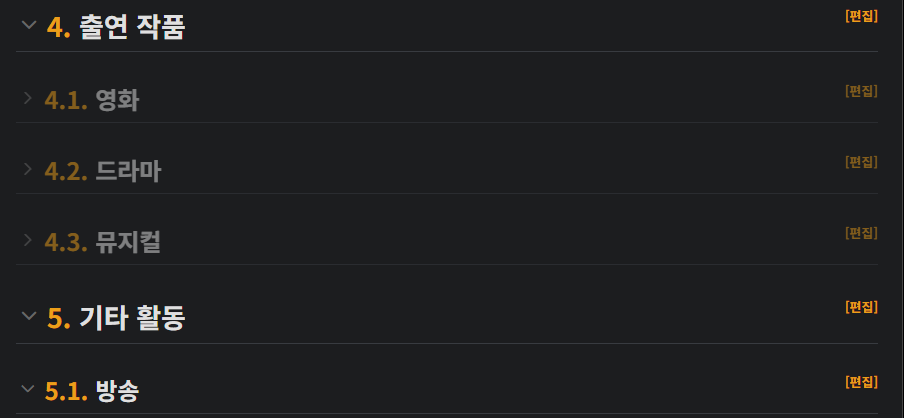Click the section number link "4."
This screenshot has width=904, height=418.
59,28
